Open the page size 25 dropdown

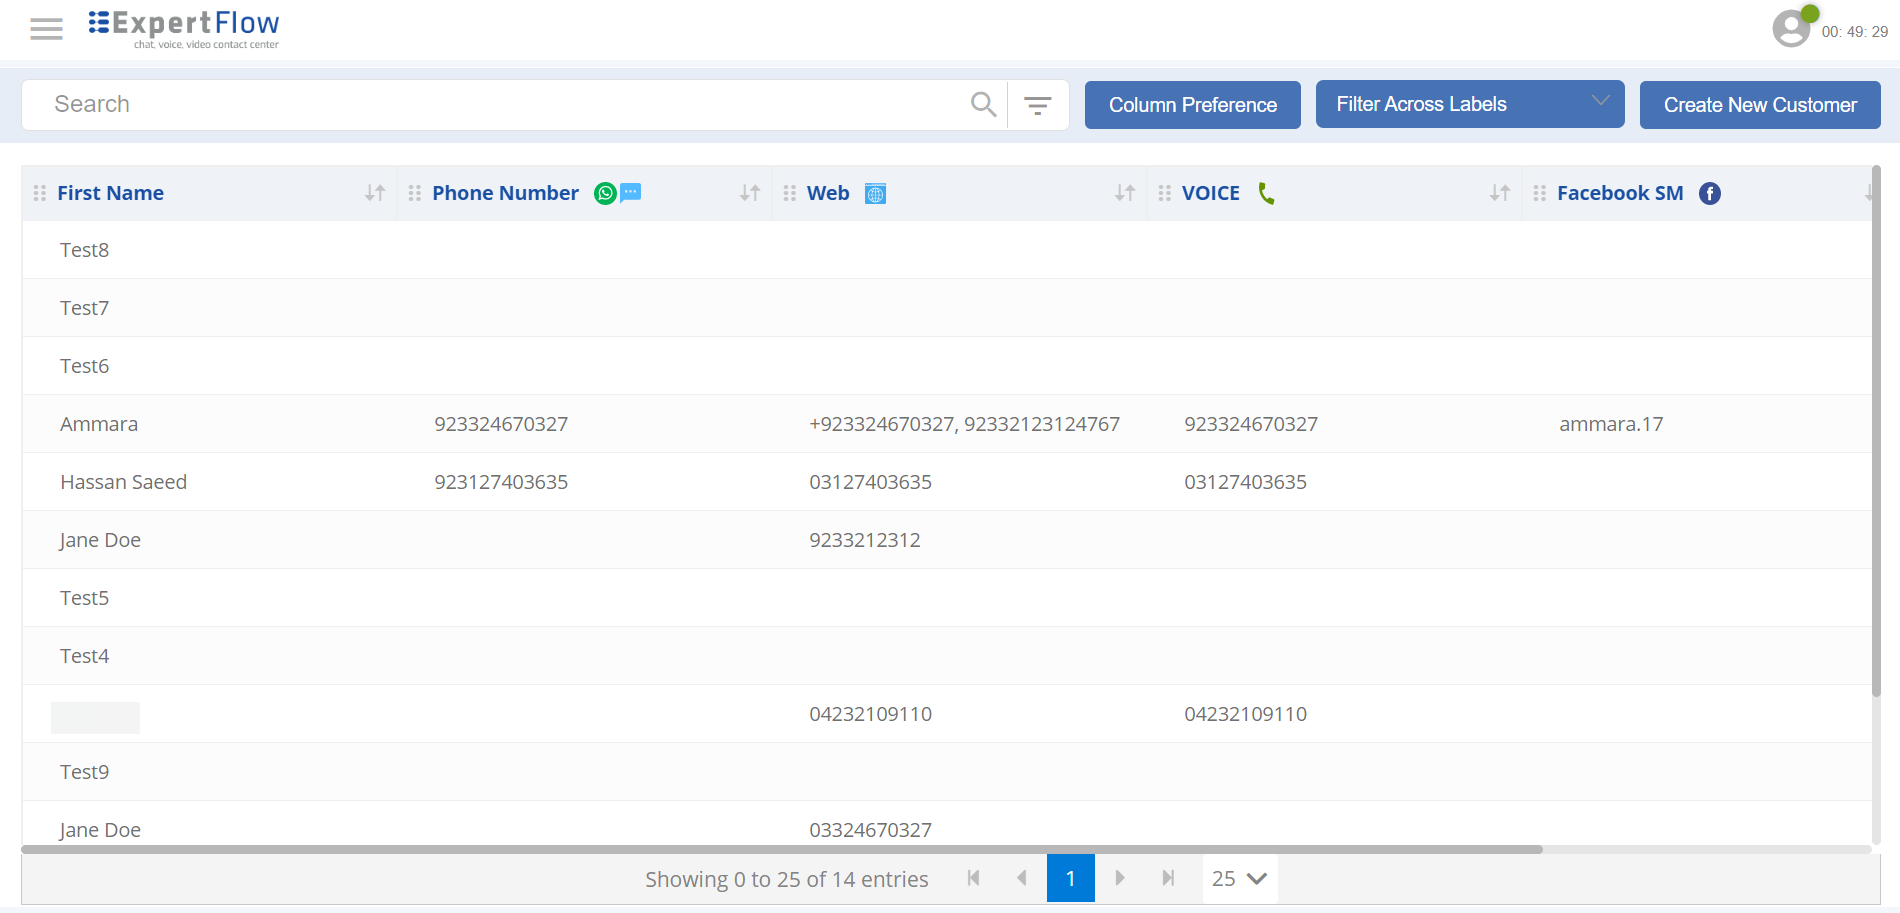(1239, 879)
